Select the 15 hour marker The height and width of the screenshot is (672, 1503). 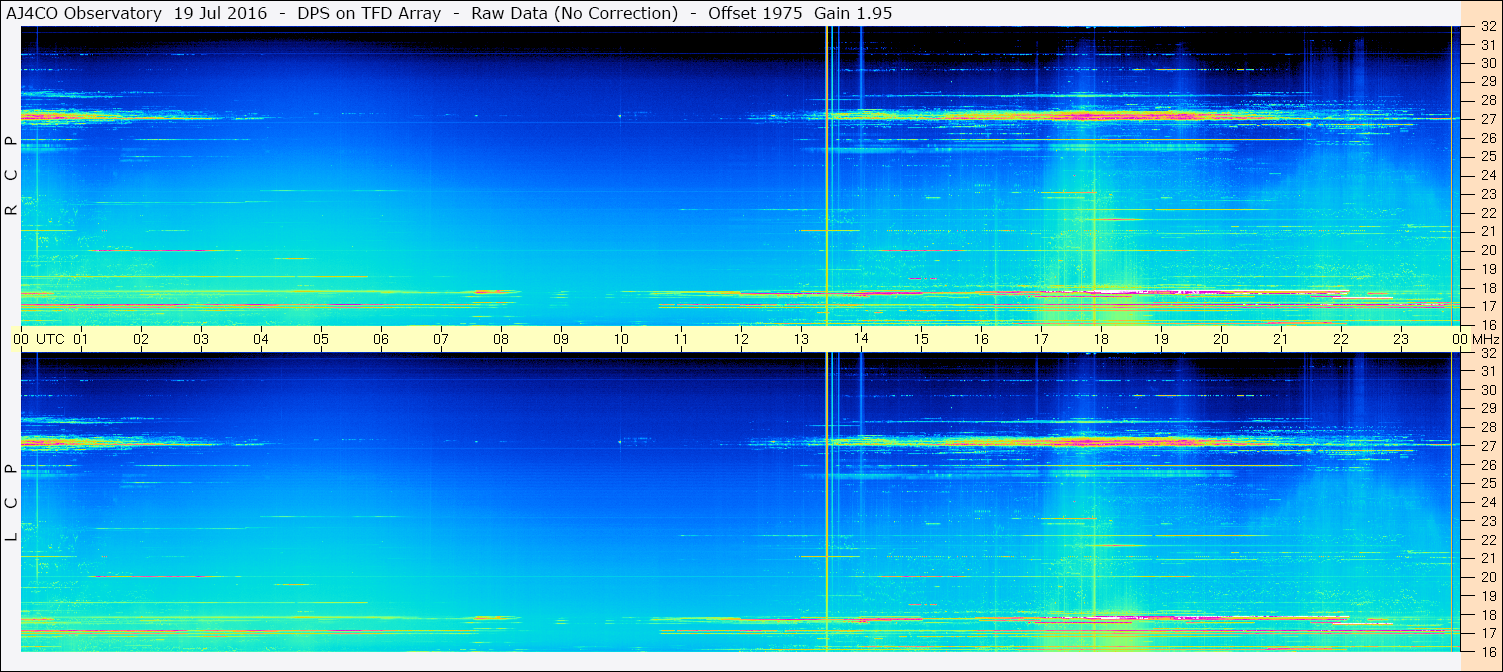tap(921, 339)
